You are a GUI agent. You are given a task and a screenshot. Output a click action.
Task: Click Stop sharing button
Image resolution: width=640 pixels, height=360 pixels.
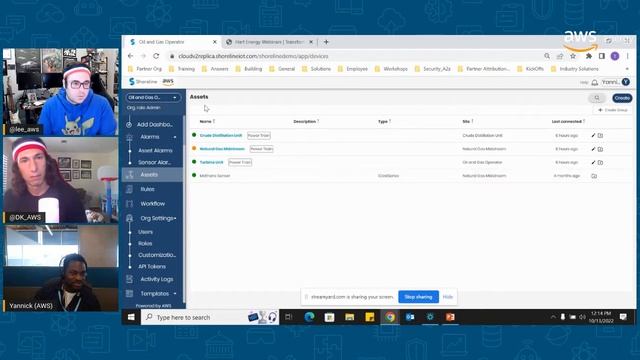tap(418, 297)
